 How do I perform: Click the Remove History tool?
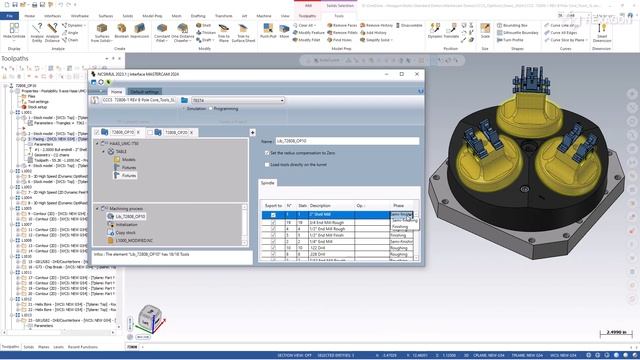point(376,25)
